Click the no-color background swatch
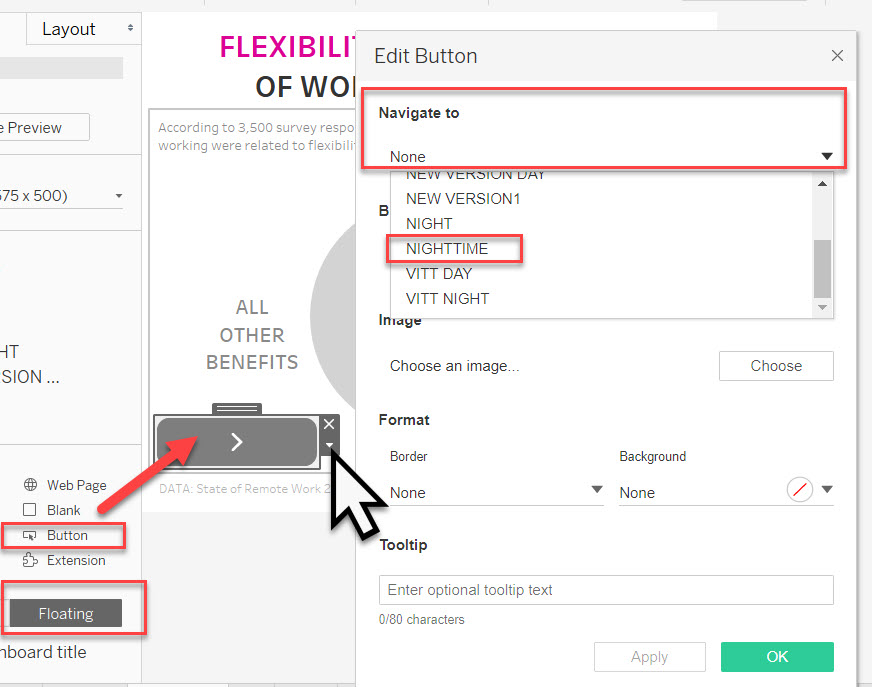This screenshot has width=872, height=687. [799, 491]
